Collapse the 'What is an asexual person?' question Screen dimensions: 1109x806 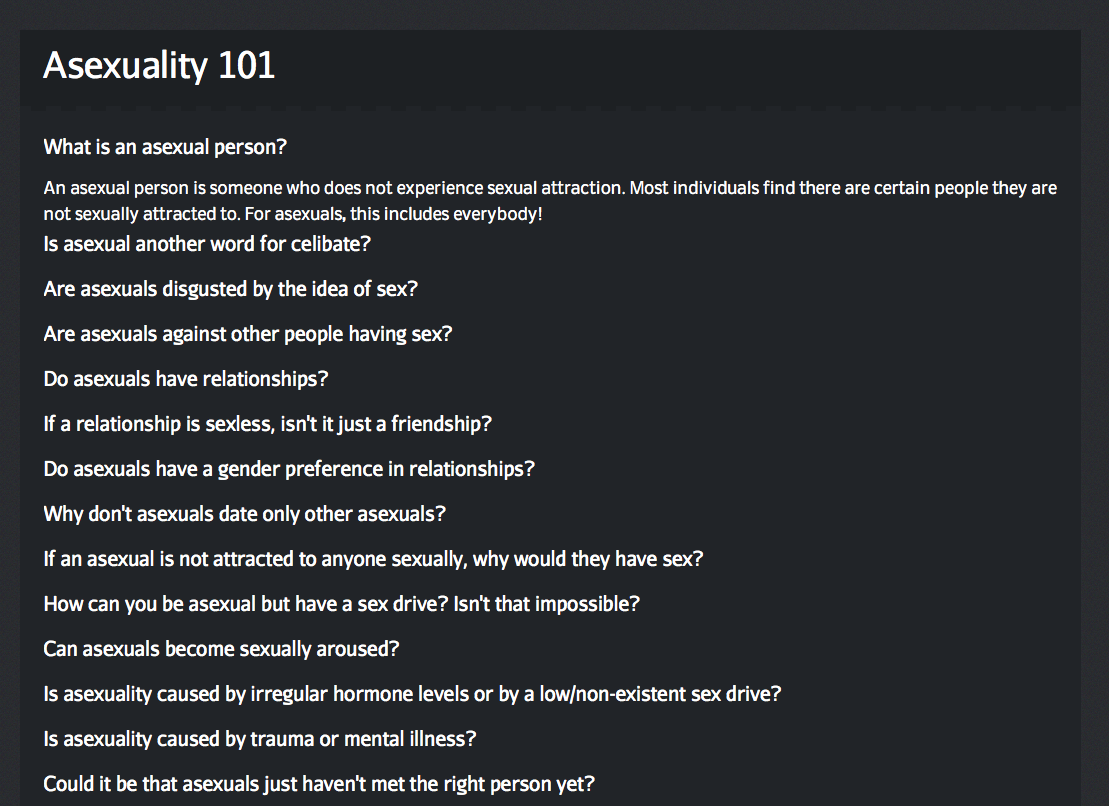tap(165, 147)
